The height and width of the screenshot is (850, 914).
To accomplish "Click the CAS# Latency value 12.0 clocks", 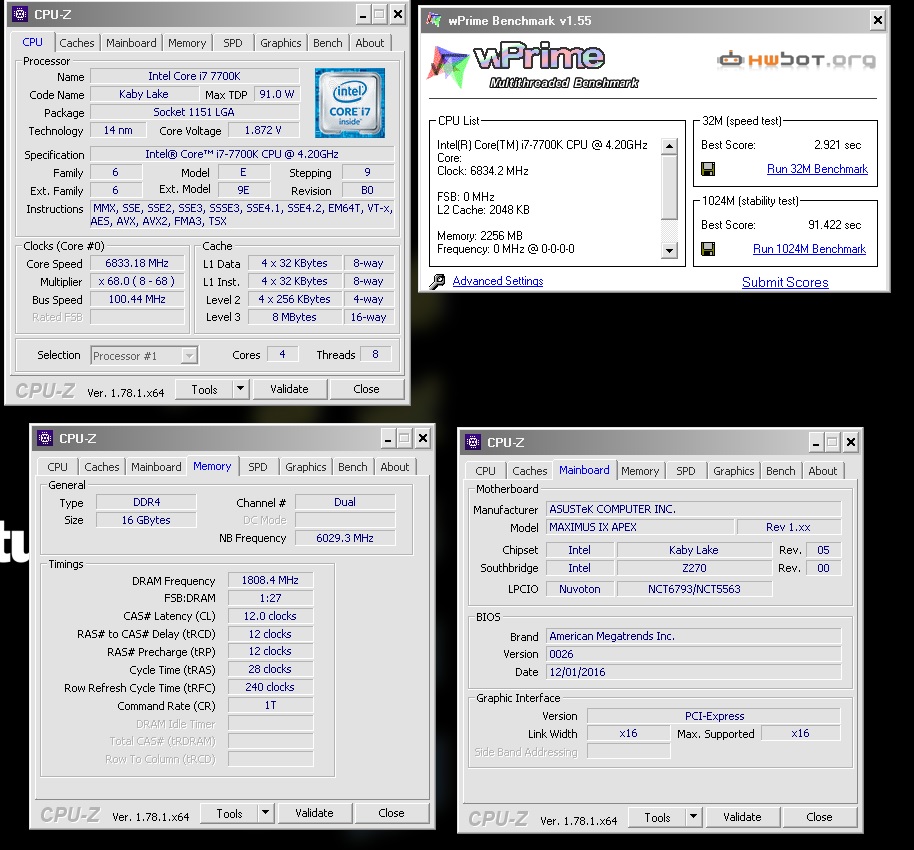I will (x=270, y=616).
